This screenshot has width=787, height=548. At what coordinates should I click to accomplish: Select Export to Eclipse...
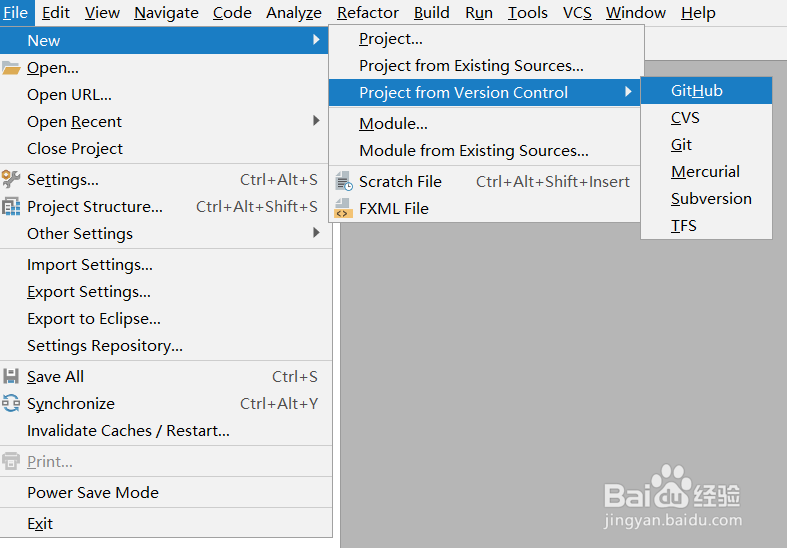(x=166, y=319)
